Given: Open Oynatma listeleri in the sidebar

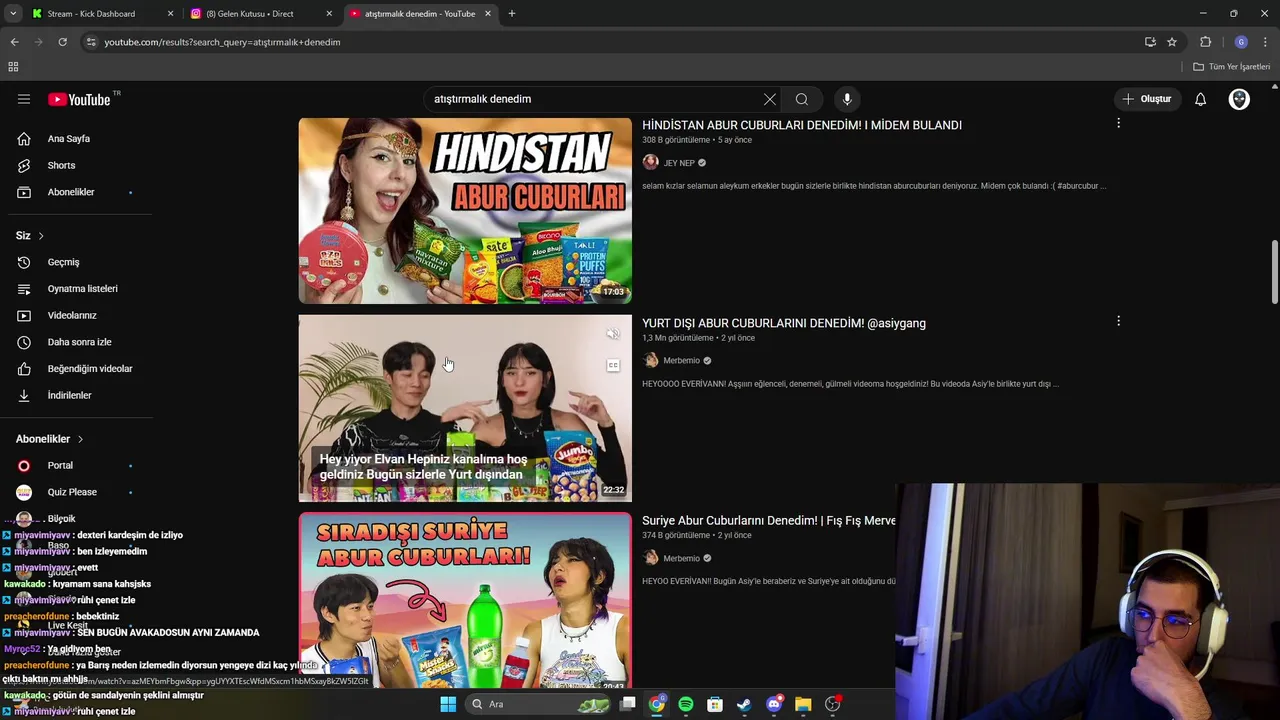Looking at the screenshot, I should click(x=82, y=289).
